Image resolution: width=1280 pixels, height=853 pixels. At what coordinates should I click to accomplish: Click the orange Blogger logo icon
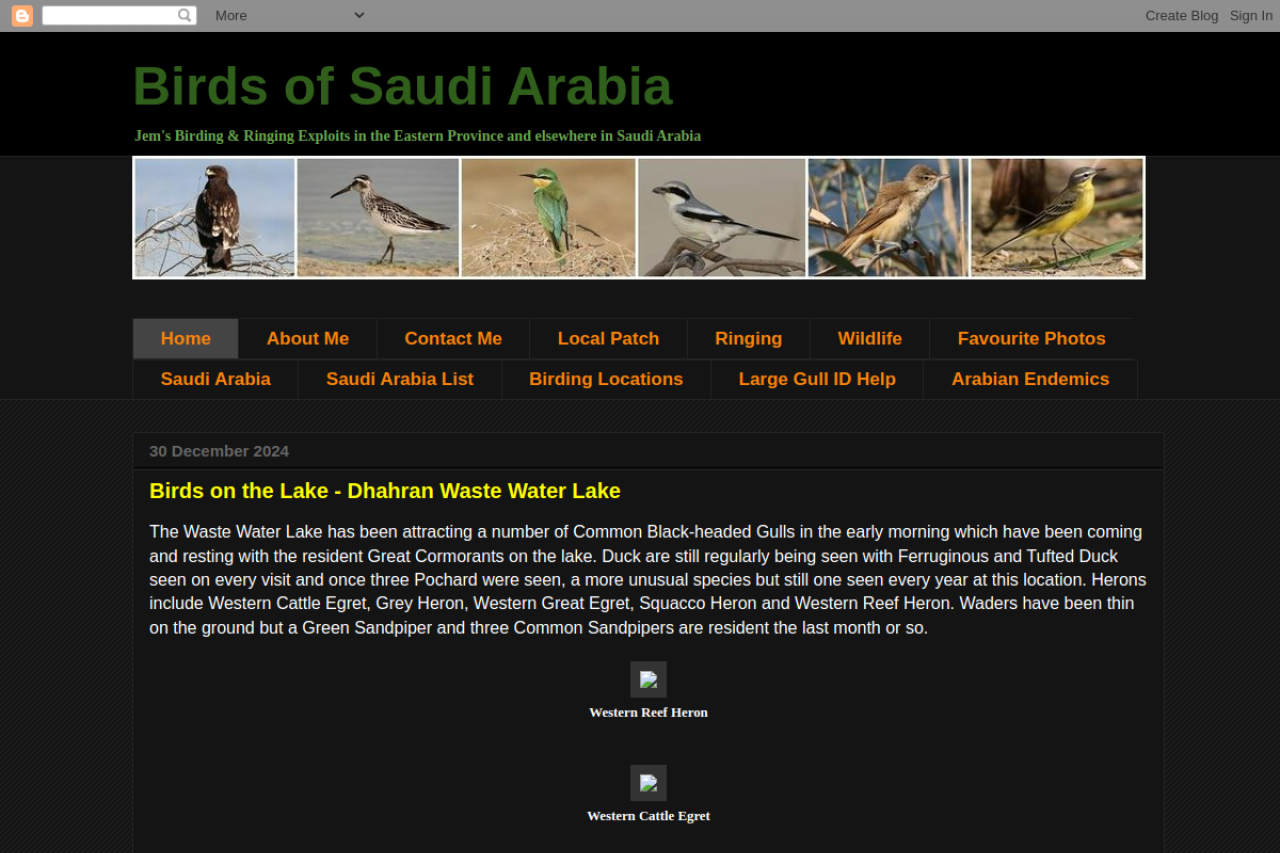click(x=22, y=16)
